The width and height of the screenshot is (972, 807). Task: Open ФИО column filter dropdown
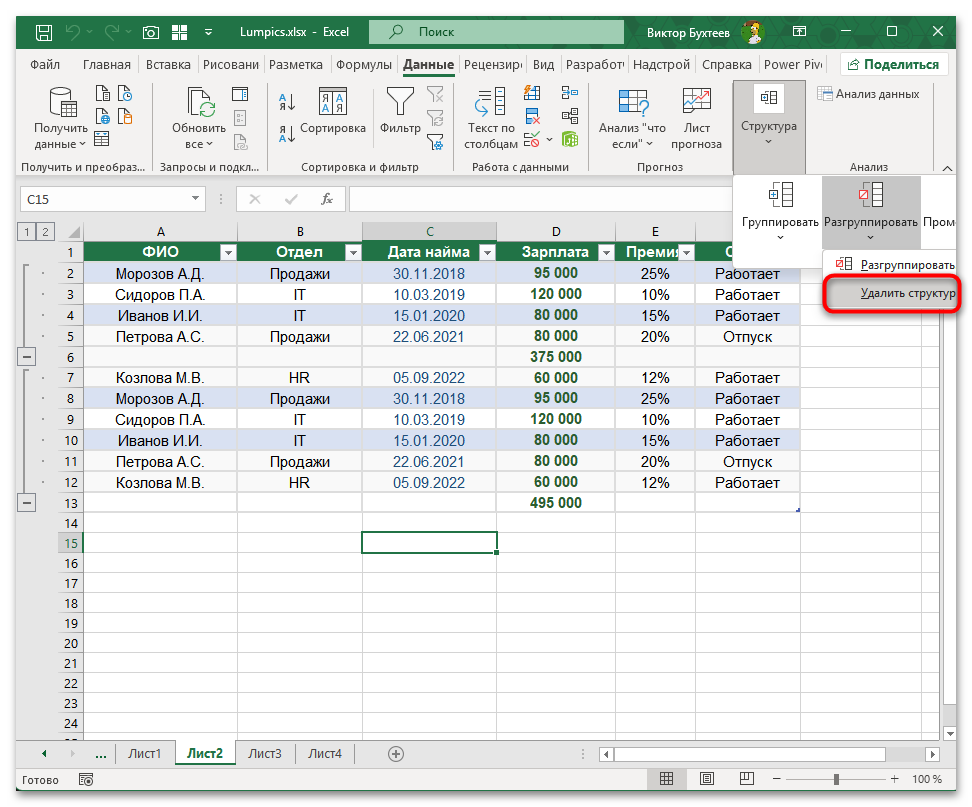228,252
